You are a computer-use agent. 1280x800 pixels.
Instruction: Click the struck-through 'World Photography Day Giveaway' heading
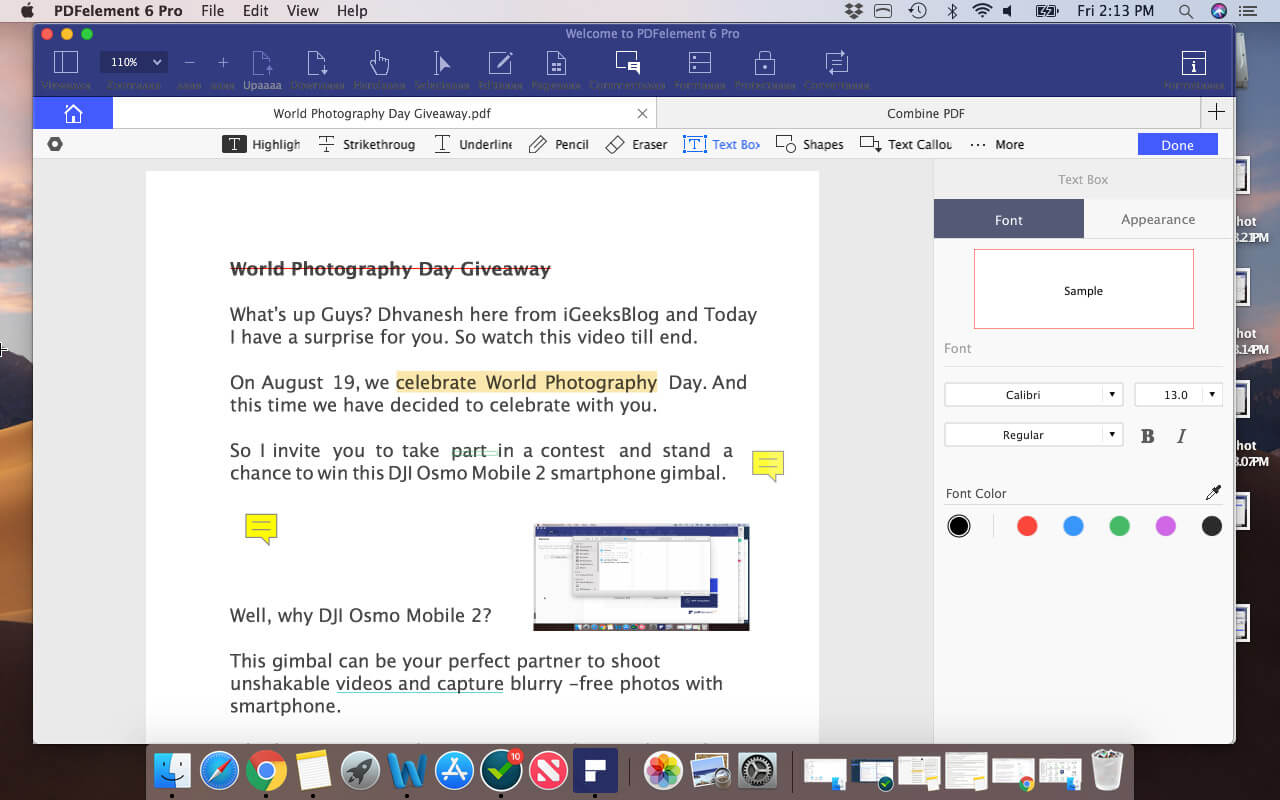[390, 269]
